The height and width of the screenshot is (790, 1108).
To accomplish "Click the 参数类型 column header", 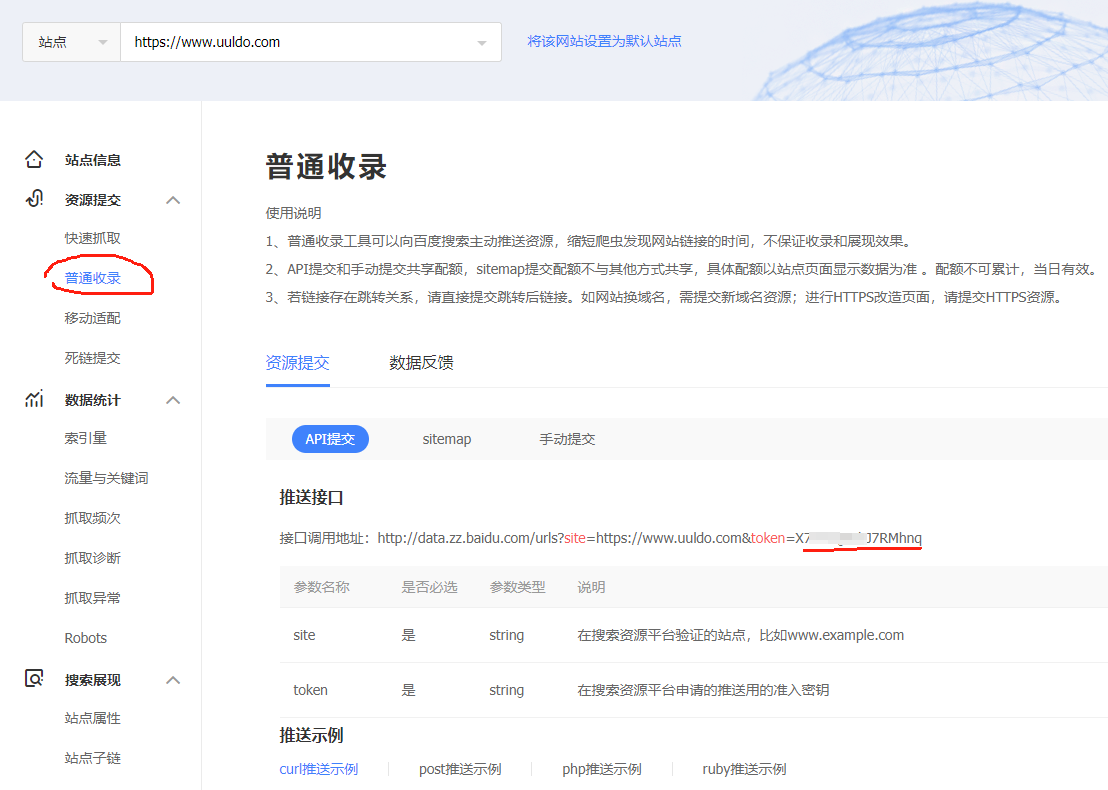I will [x=517, y=587].
